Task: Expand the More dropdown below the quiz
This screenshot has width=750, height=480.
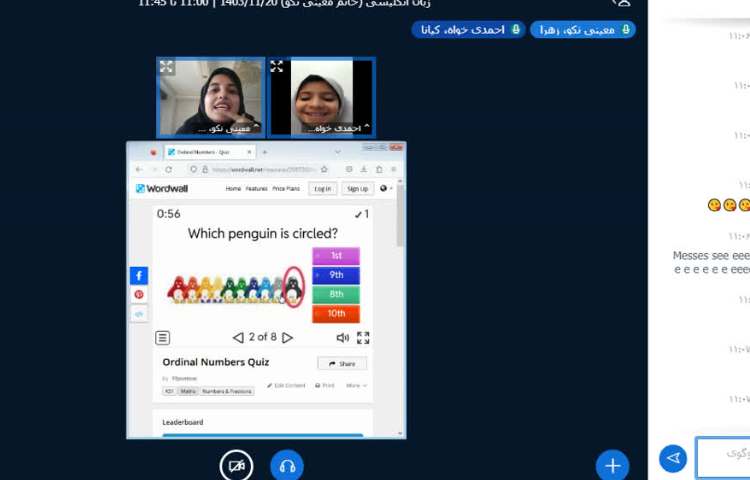Action: (356, 385)
